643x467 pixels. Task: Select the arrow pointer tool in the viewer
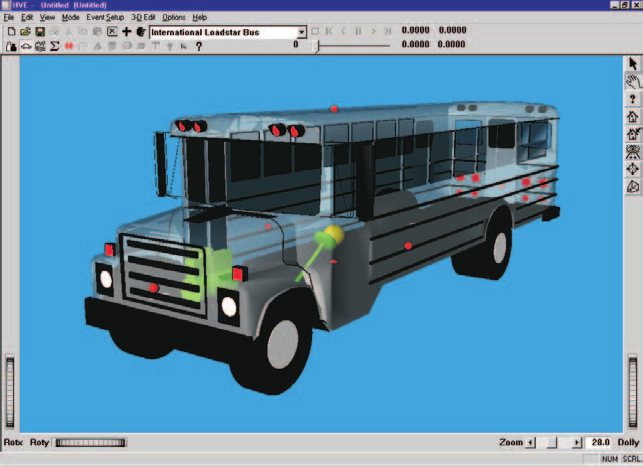(633, 64)
